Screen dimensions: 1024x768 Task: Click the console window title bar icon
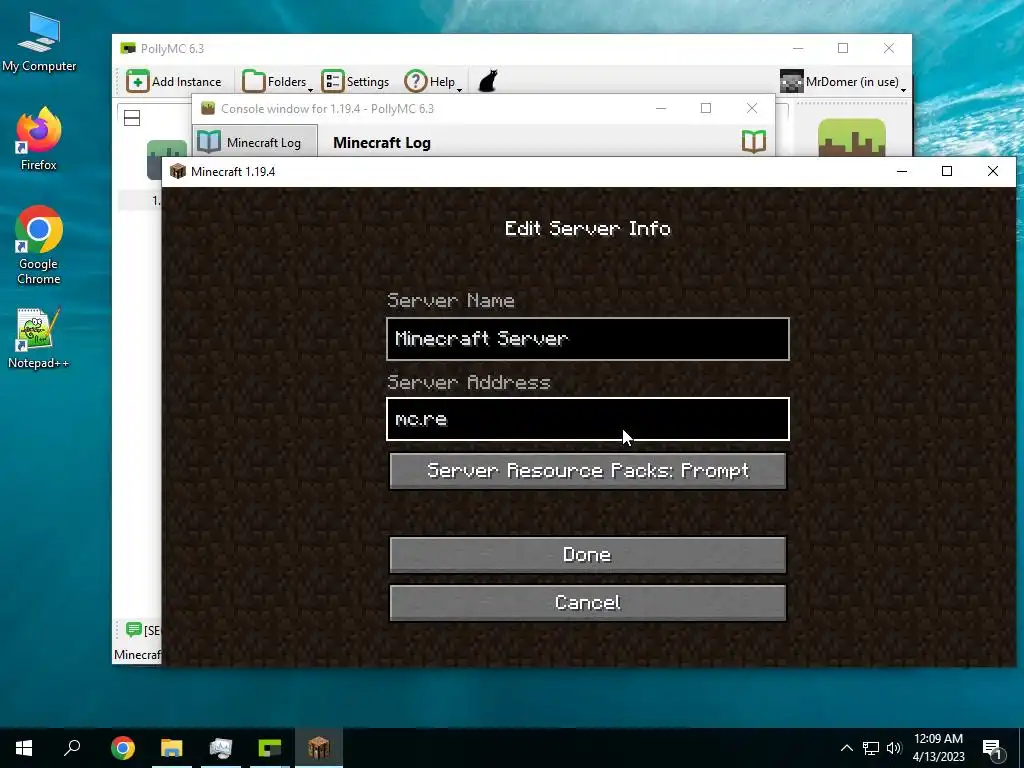pyautogui.click(x=208, y=108)
